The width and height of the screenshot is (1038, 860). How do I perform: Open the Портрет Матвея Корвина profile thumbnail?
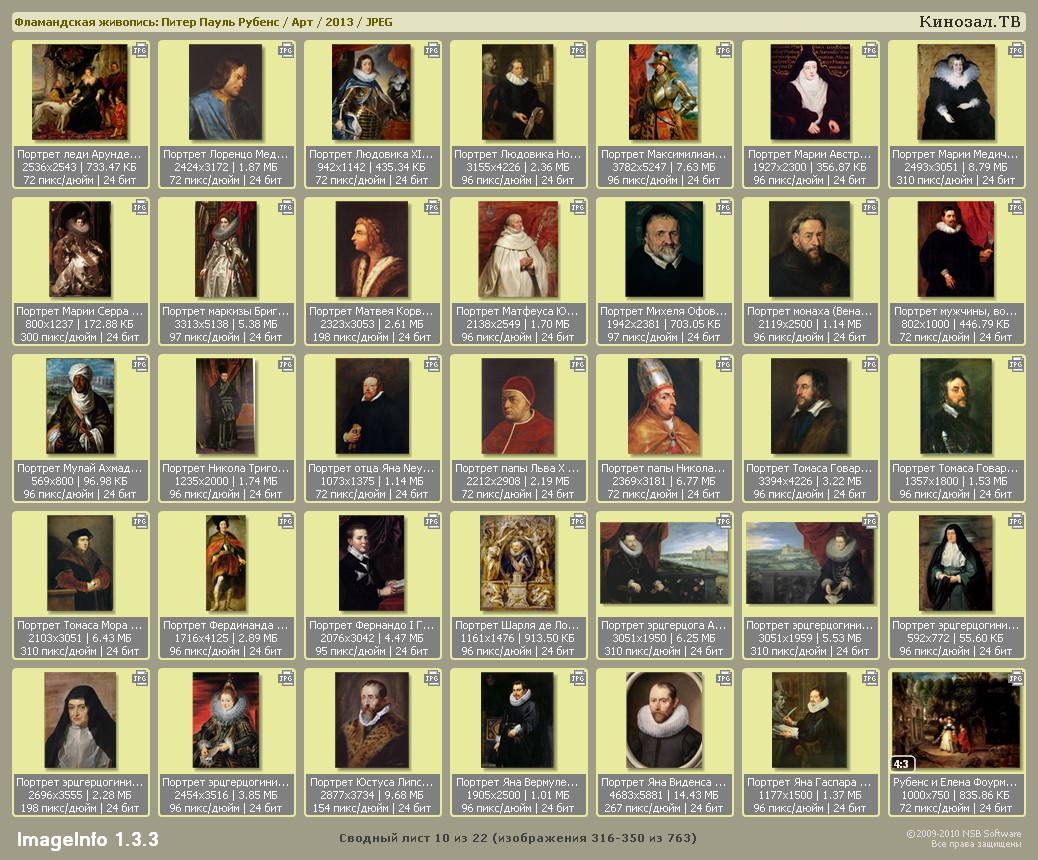372,249
